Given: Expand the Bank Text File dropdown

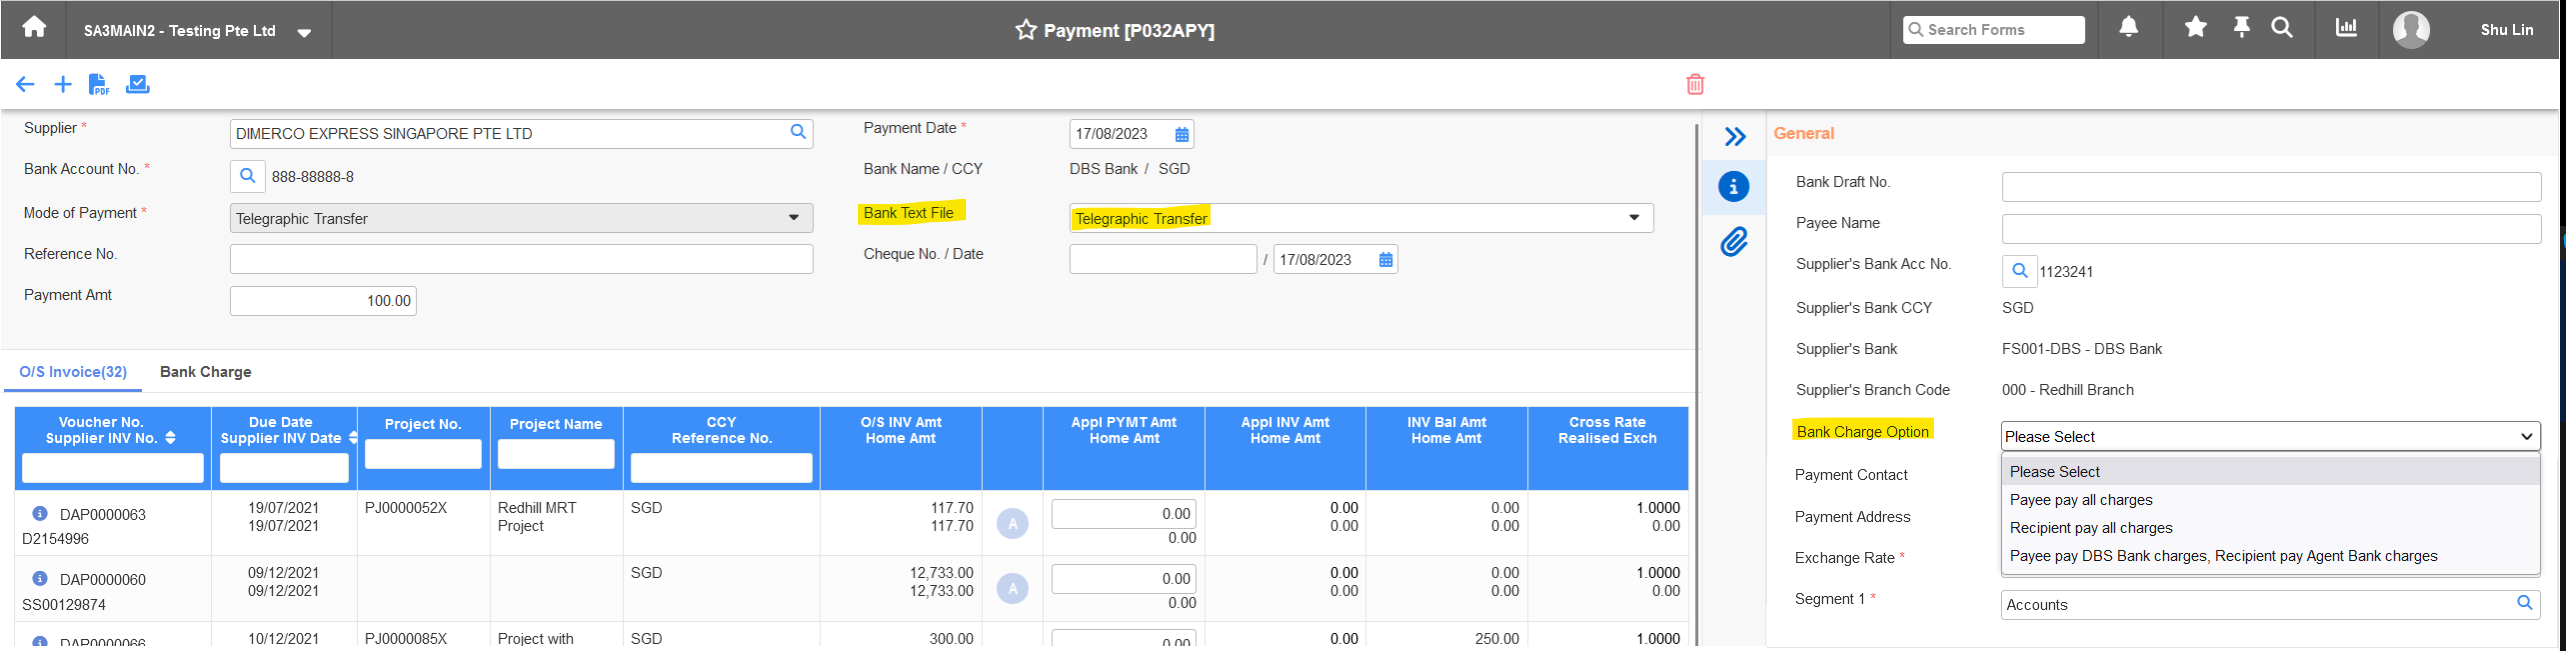Looking at the screenshot, I should tap(1634, 218).
